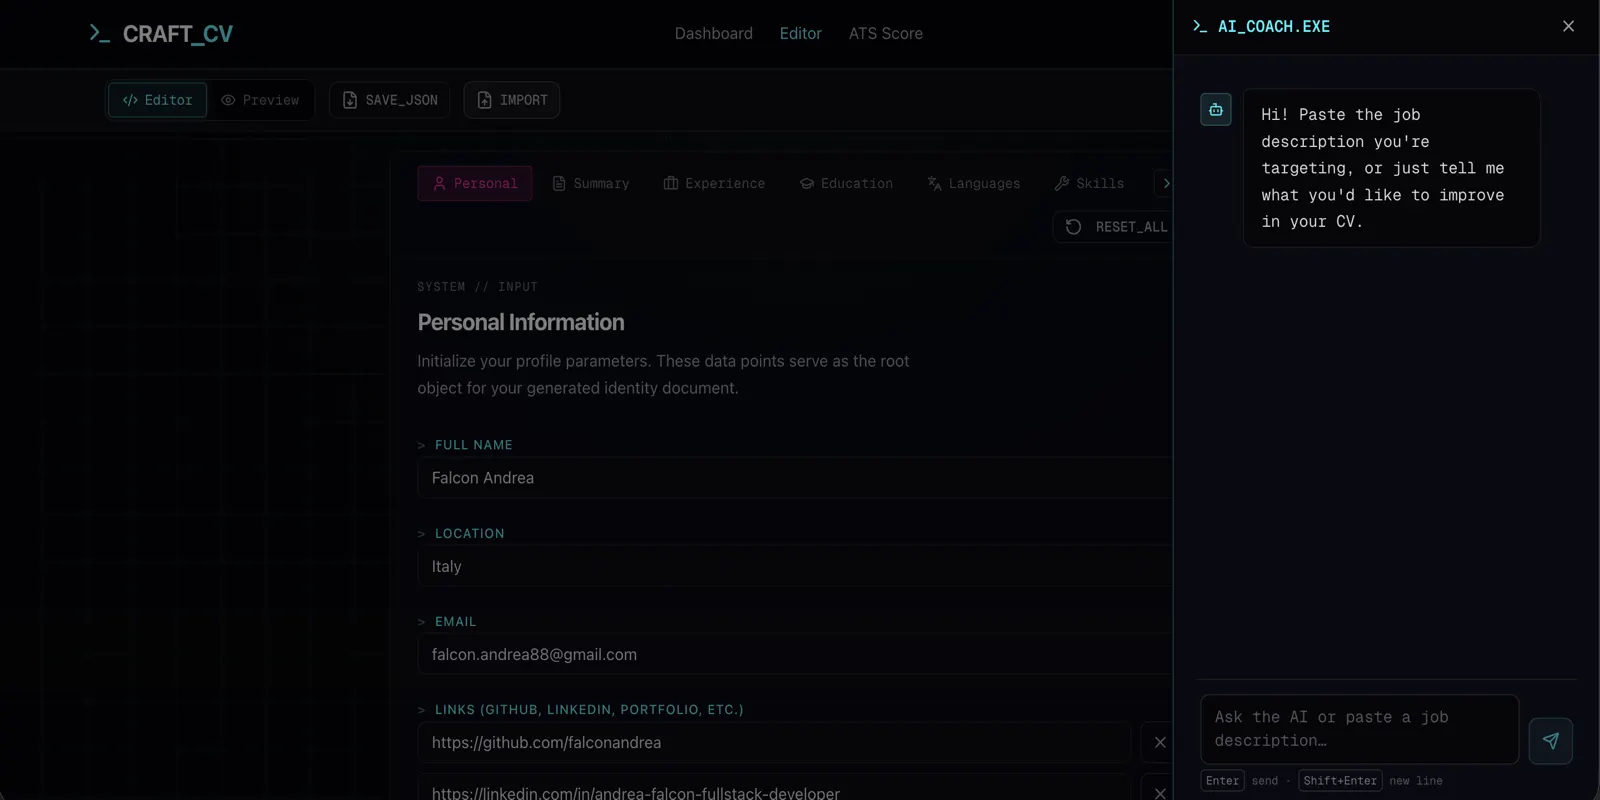This screenshot has width=1600, height=800.
Task: Edit the GitHub link field
Action: pyautogui.click(x=774, y=742)
